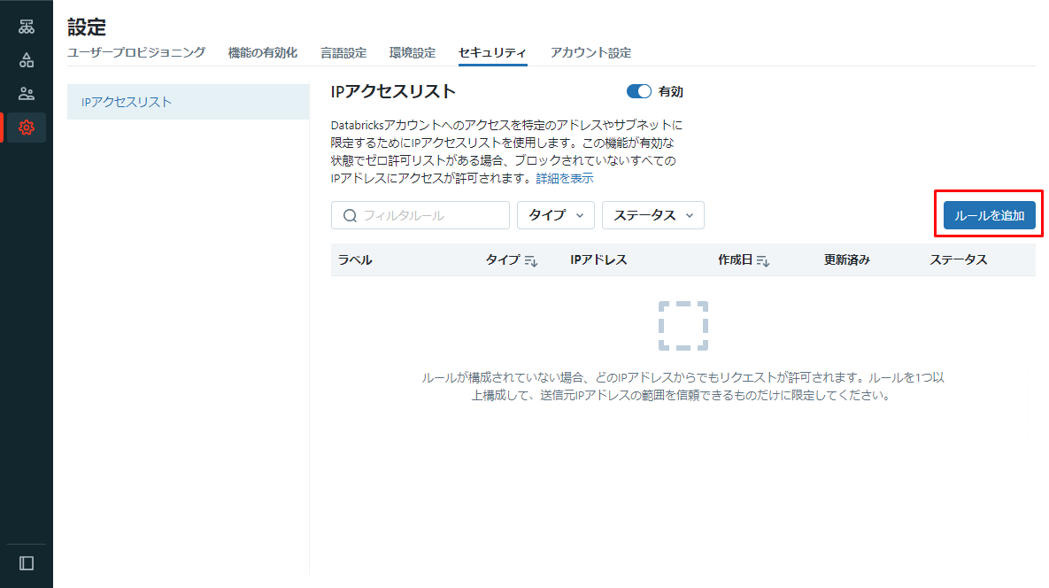Toggle the IPアクセスリスト 有効 switch
This screenshot has width=1049, height=588.
pyautogui.click(x=638, y=92)
